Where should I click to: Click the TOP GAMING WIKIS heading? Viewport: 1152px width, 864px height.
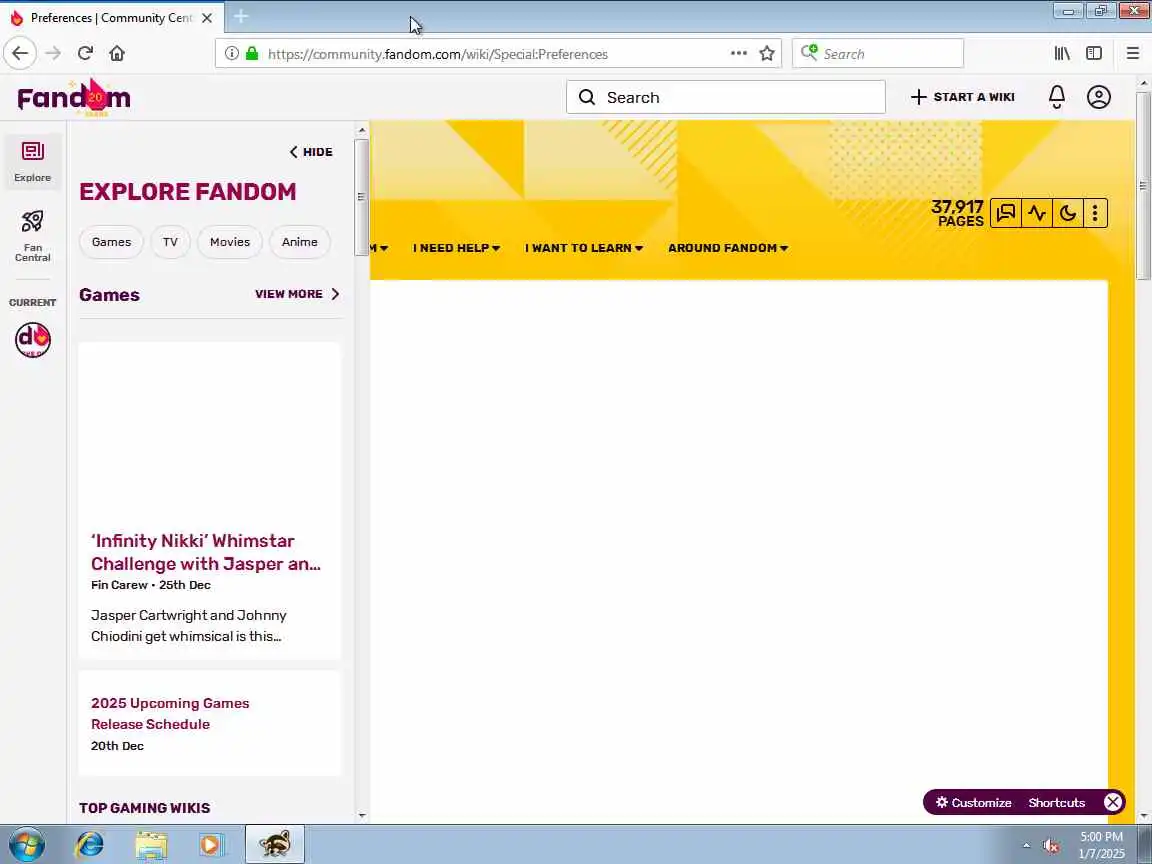(145, 808)
